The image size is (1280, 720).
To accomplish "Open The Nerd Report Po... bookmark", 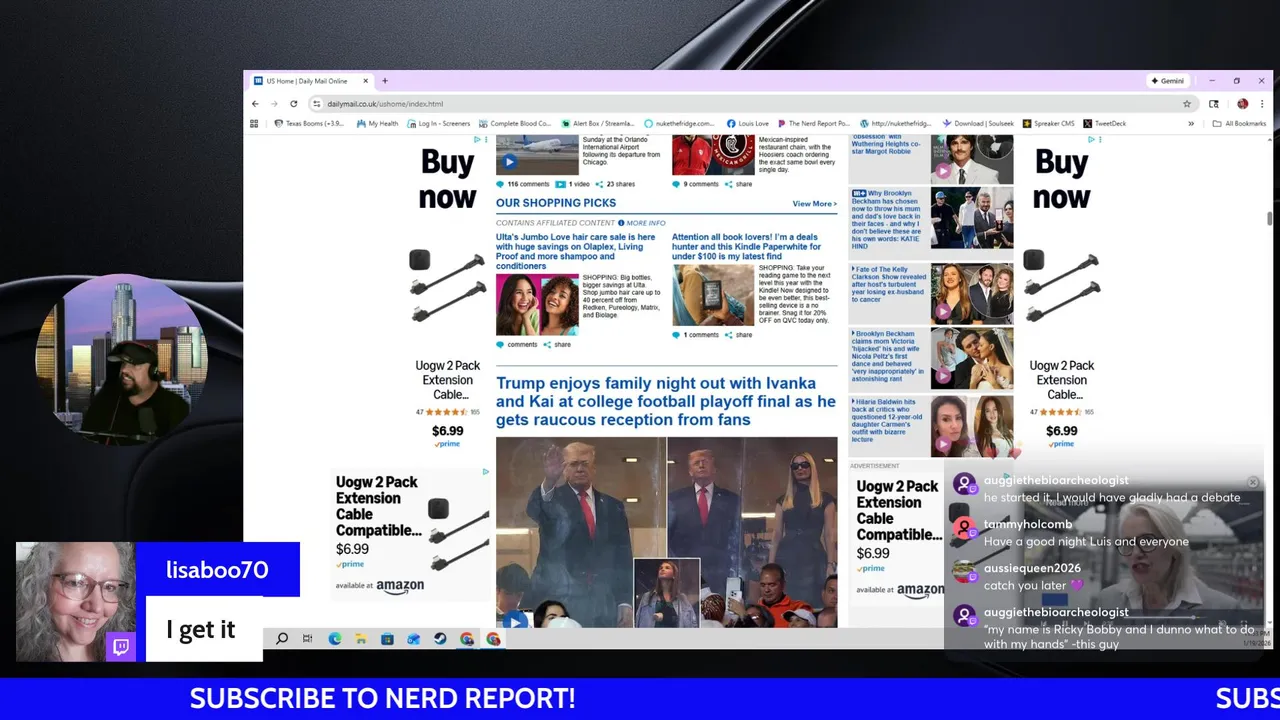I will point(814,124).
